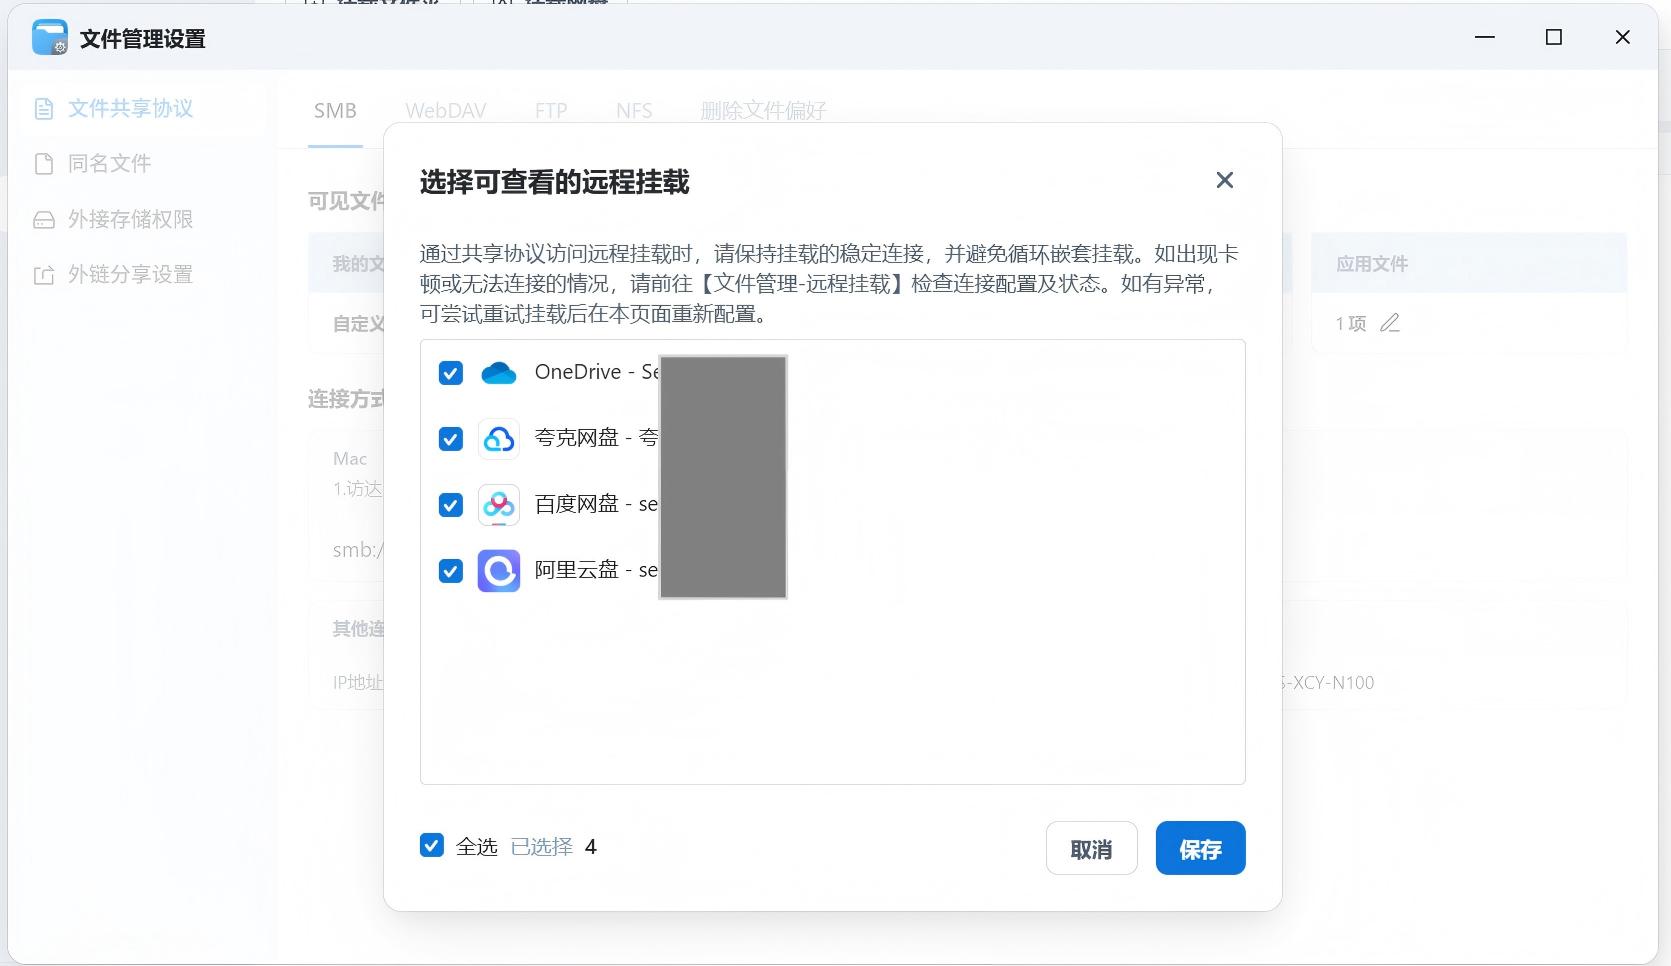
Task: Click the 取消 button
Action: click(x=1092, y=848)
